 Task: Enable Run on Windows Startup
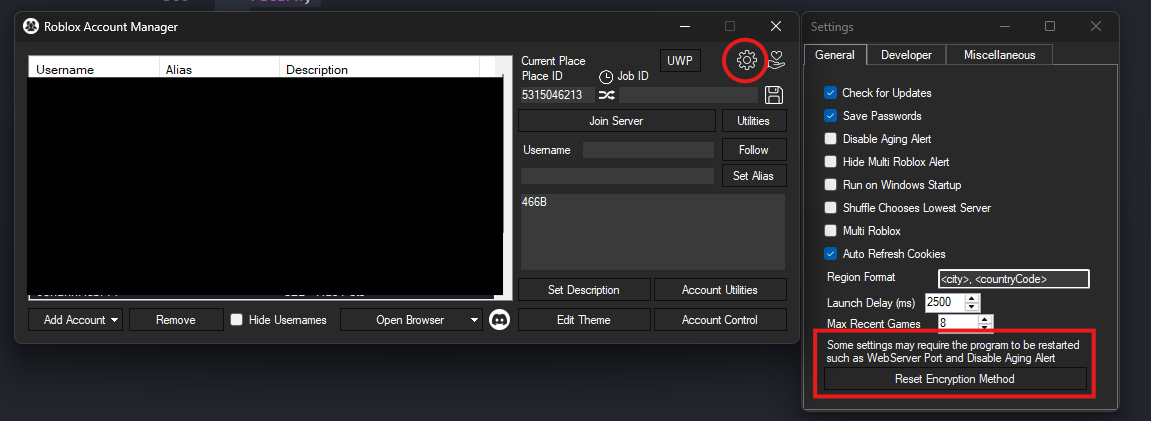(x=830, y=185)
